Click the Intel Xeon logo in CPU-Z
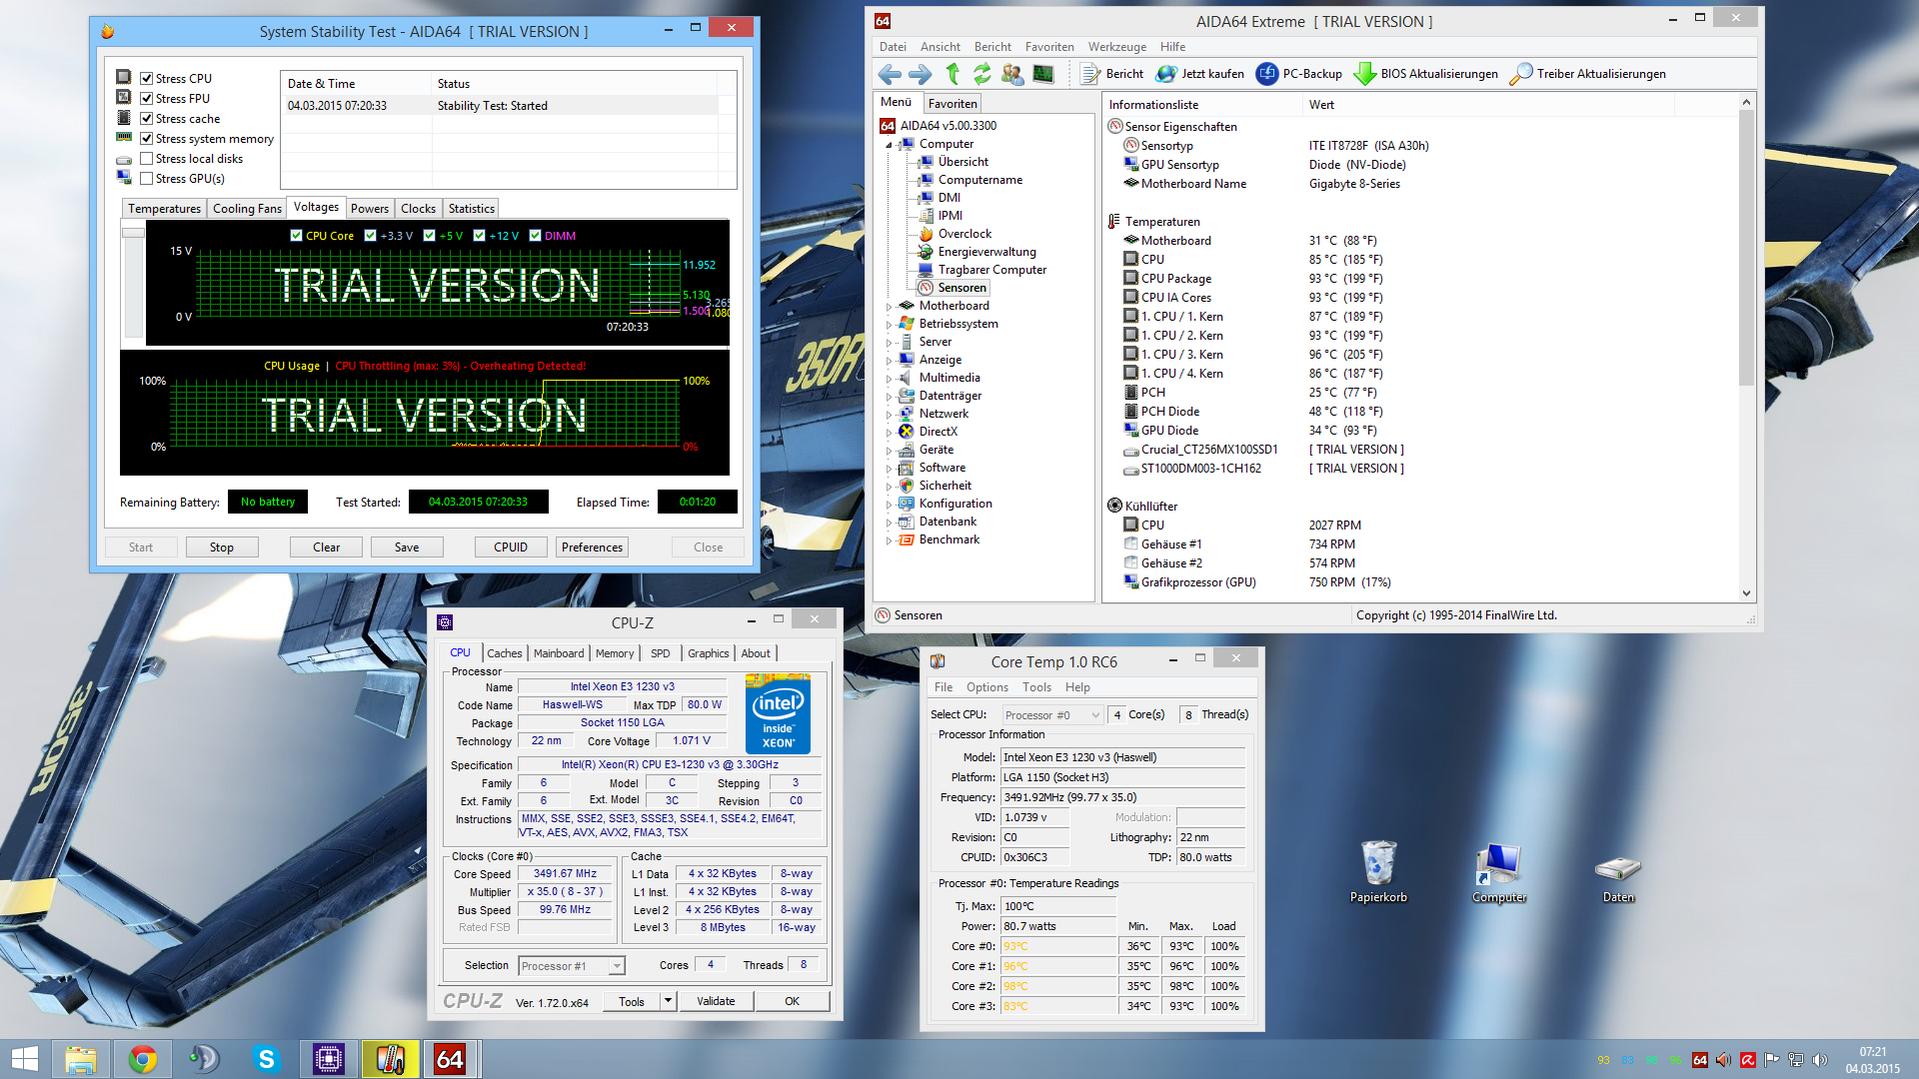This screenshot has width=1919, height=1079. point(778,713)
